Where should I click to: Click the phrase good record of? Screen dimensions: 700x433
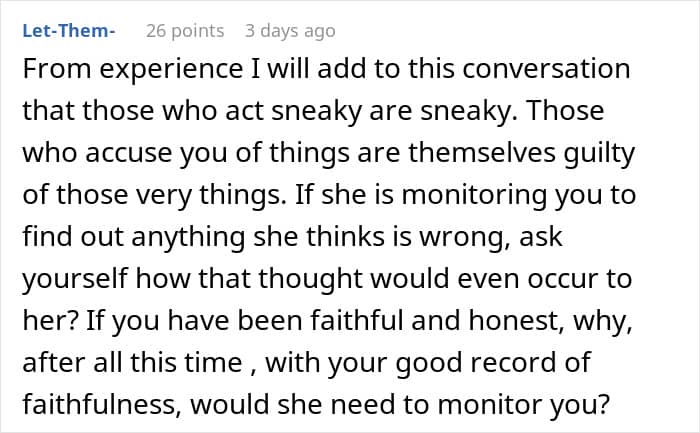point(493,362)
